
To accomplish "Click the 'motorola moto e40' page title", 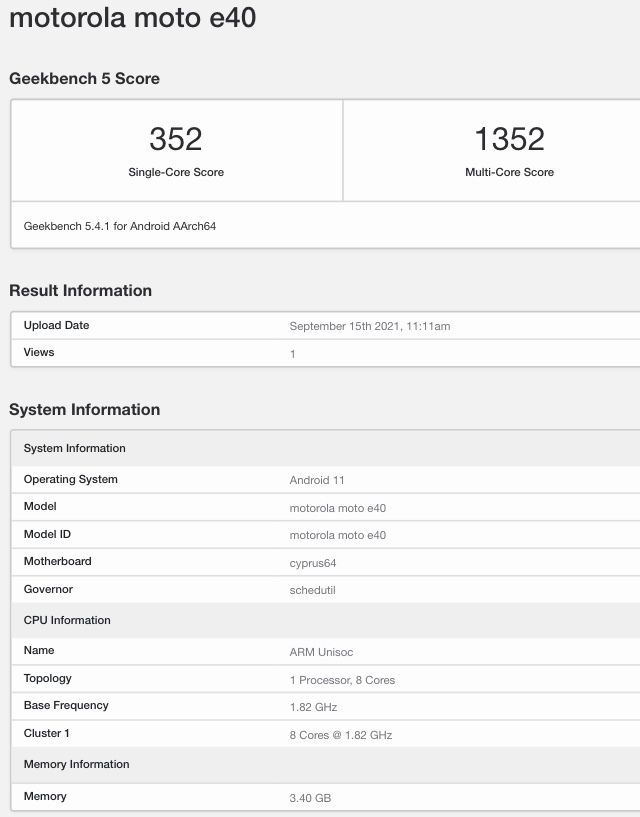I will pos(133,18).
